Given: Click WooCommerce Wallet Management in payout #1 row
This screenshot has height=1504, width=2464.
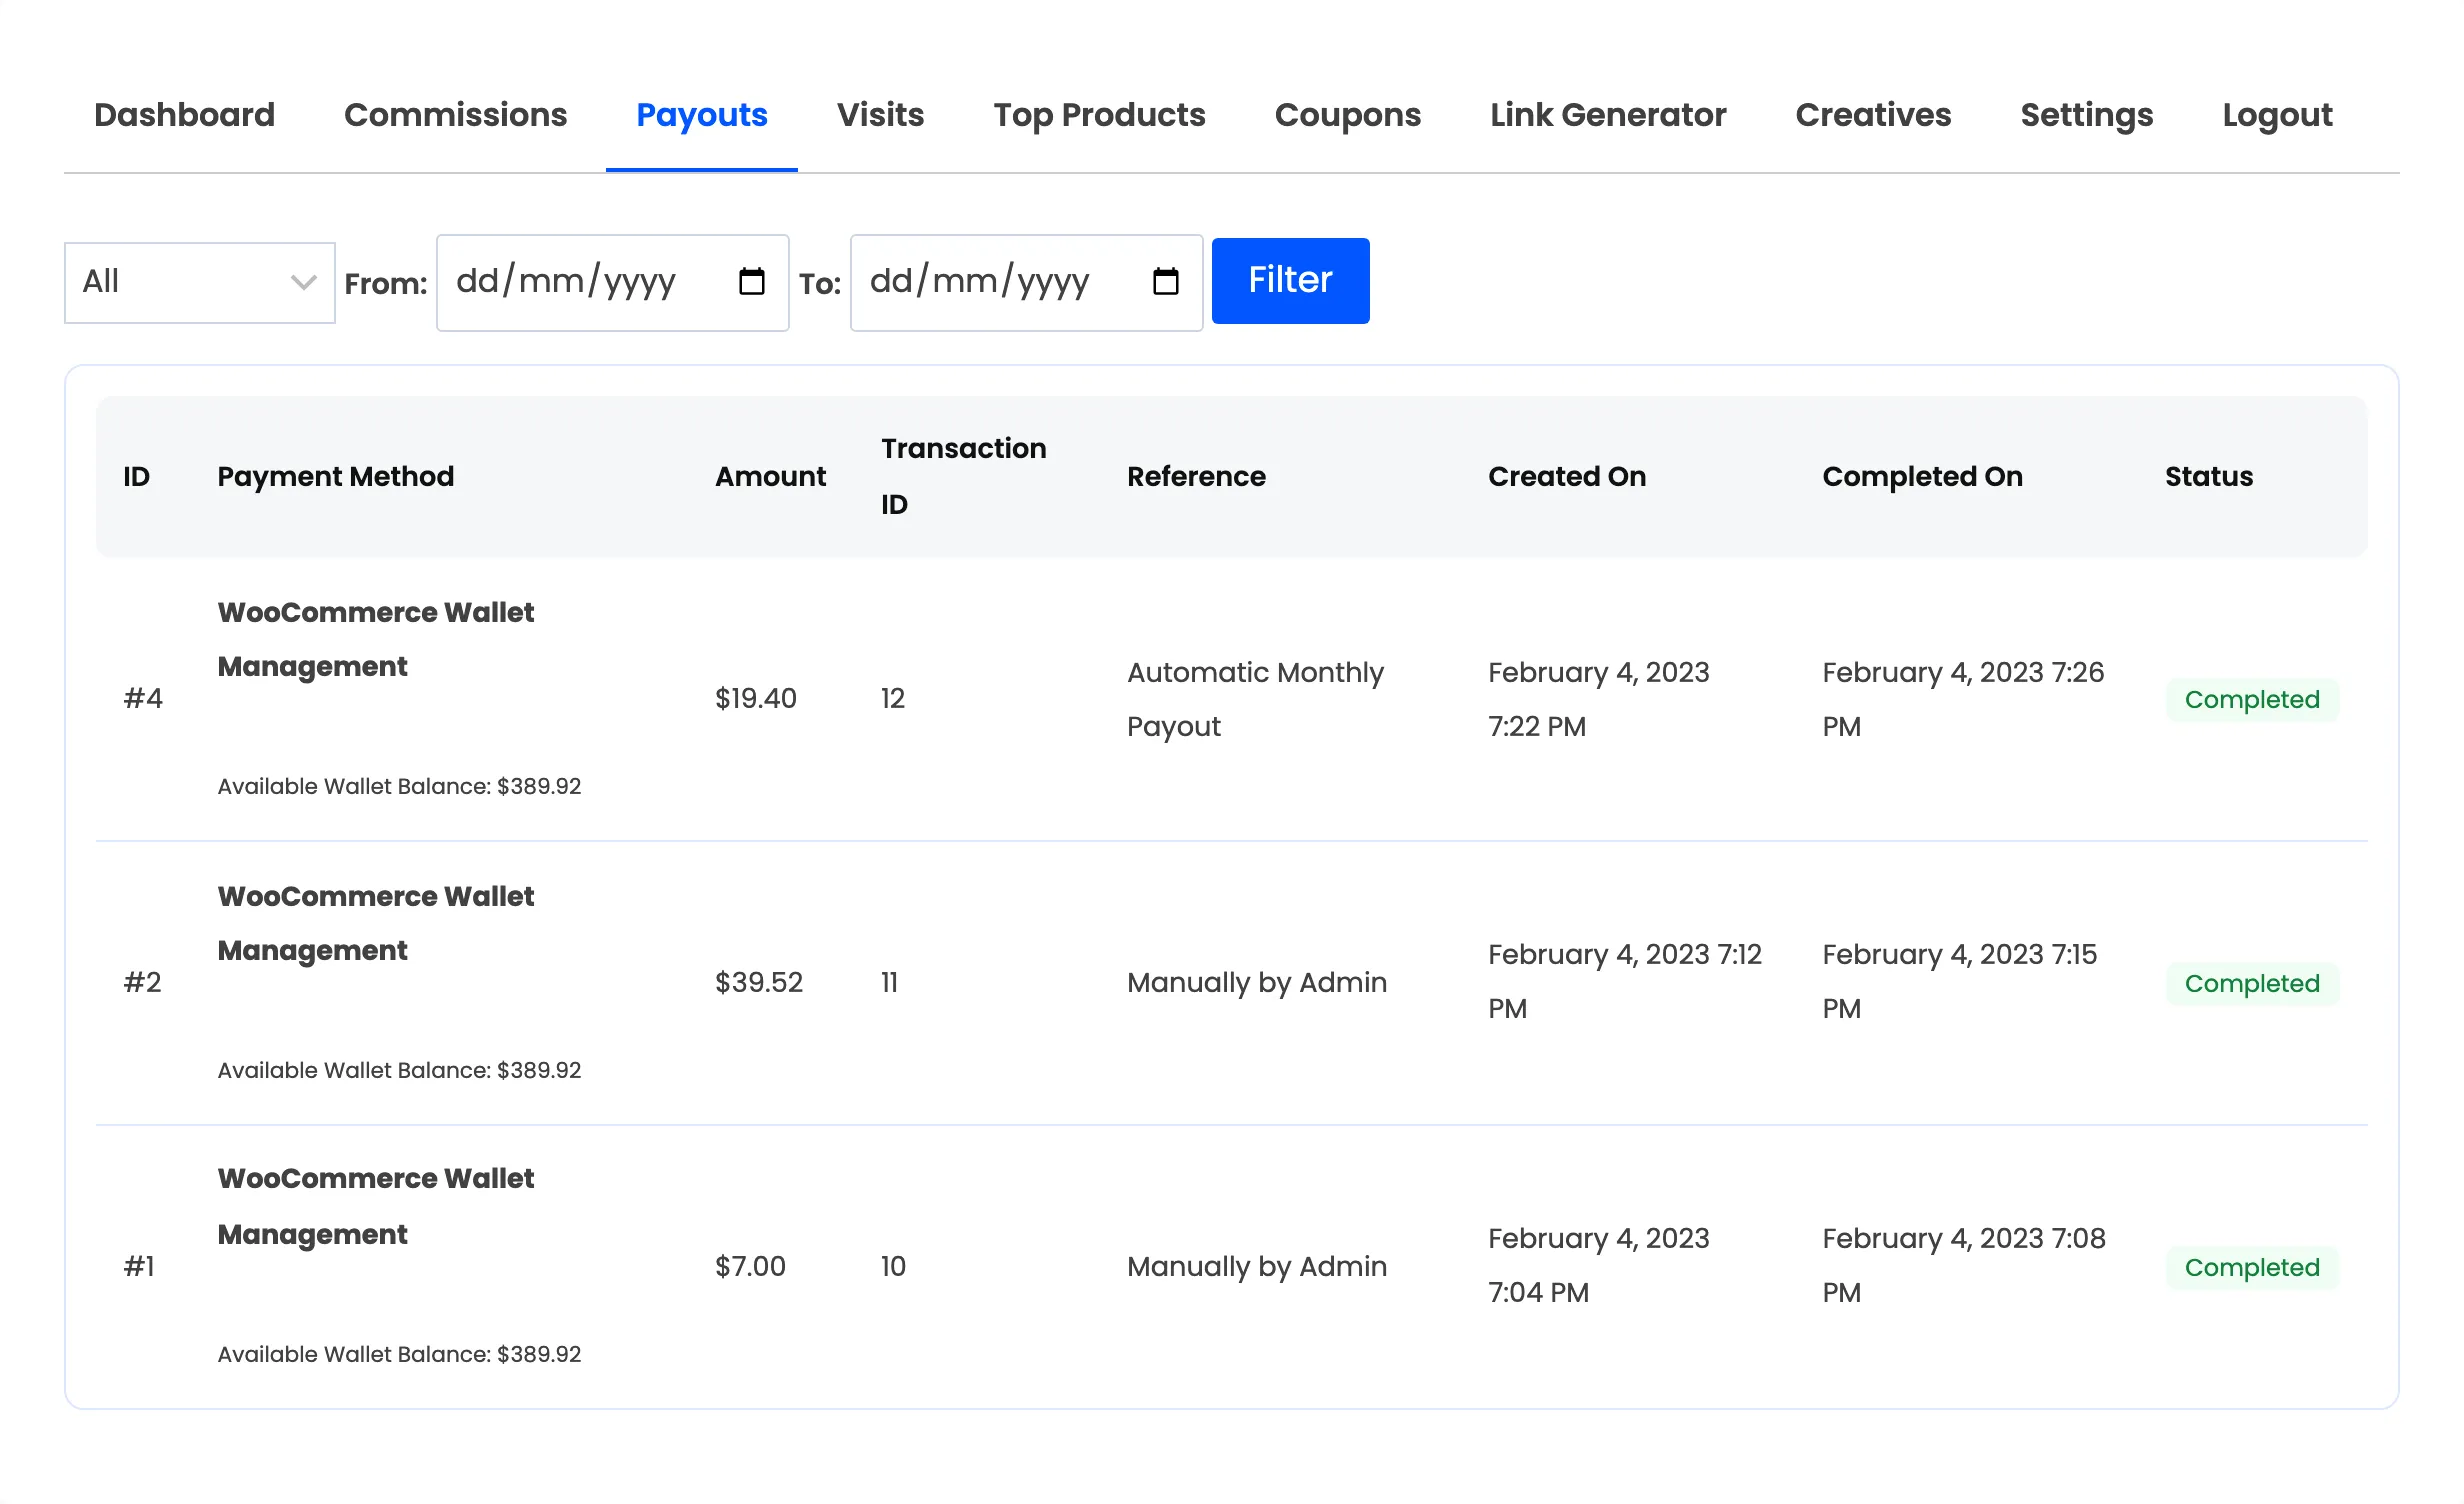Looking at the screenshot, I should click(375, 1206).
